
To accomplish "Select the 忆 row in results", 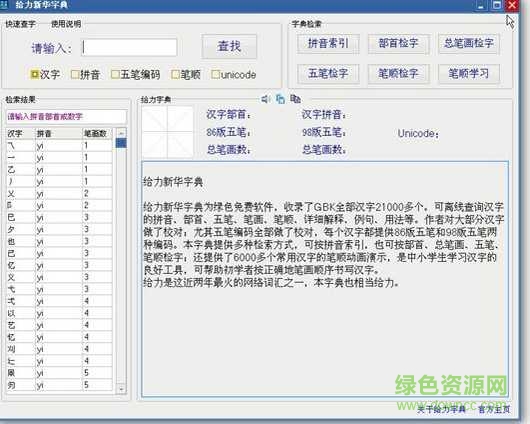I will tap(59, 337).
